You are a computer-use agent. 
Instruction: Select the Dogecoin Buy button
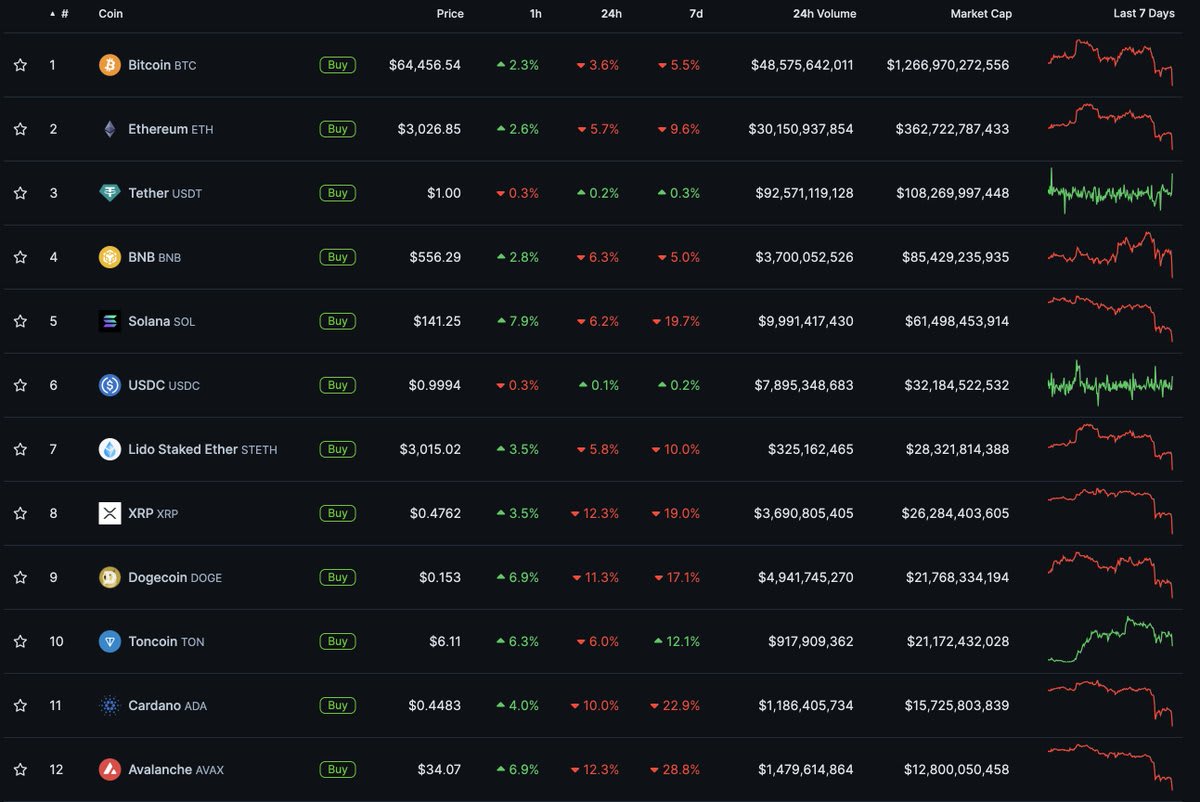pos(338,577)
